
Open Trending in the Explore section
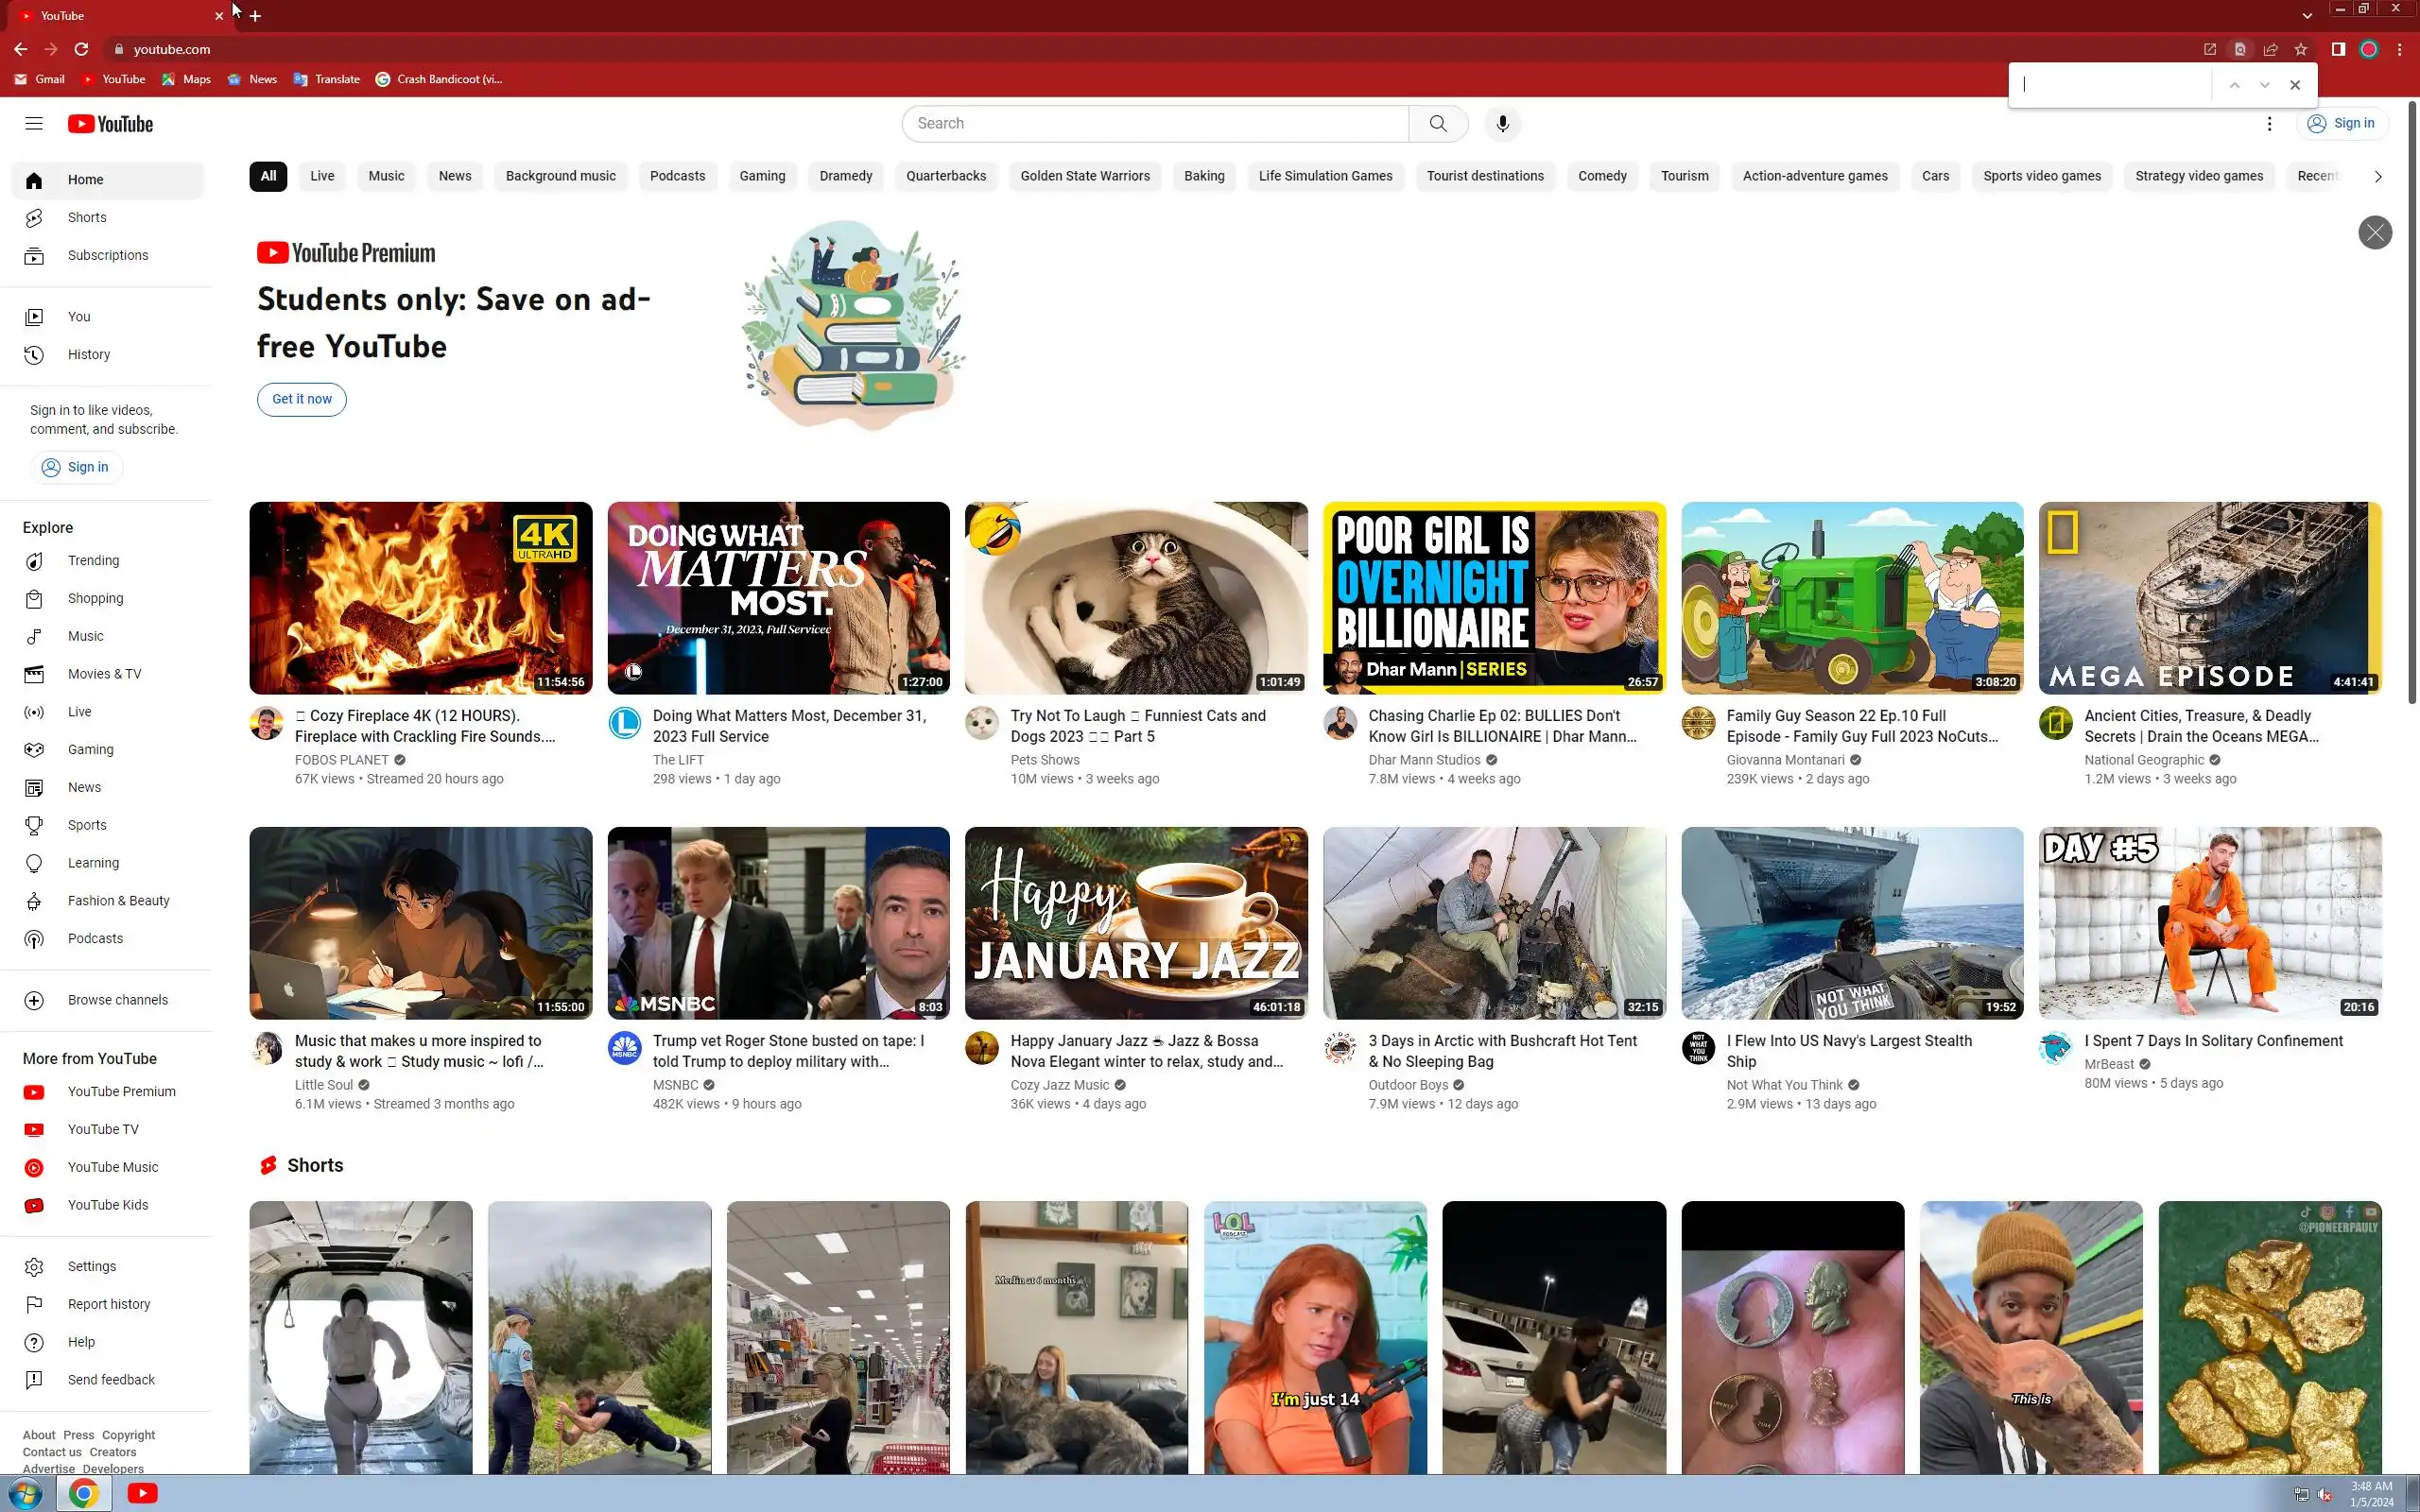pyautogui.click(x=93, y=561)
